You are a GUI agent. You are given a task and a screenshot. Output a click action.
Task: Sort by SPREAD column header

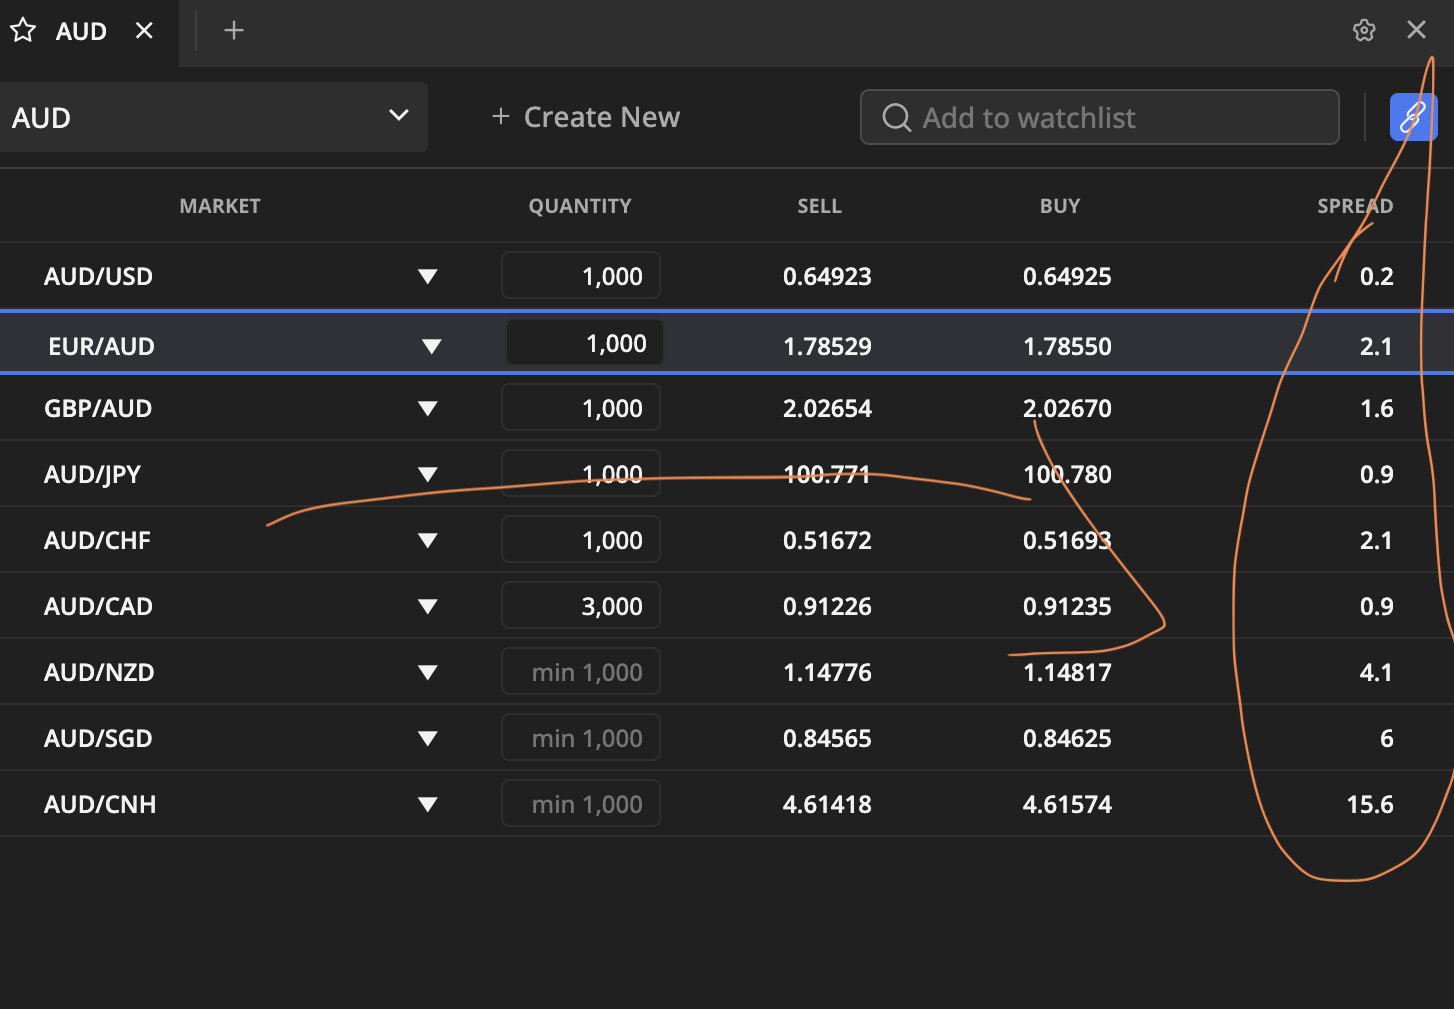(1355, 206)
